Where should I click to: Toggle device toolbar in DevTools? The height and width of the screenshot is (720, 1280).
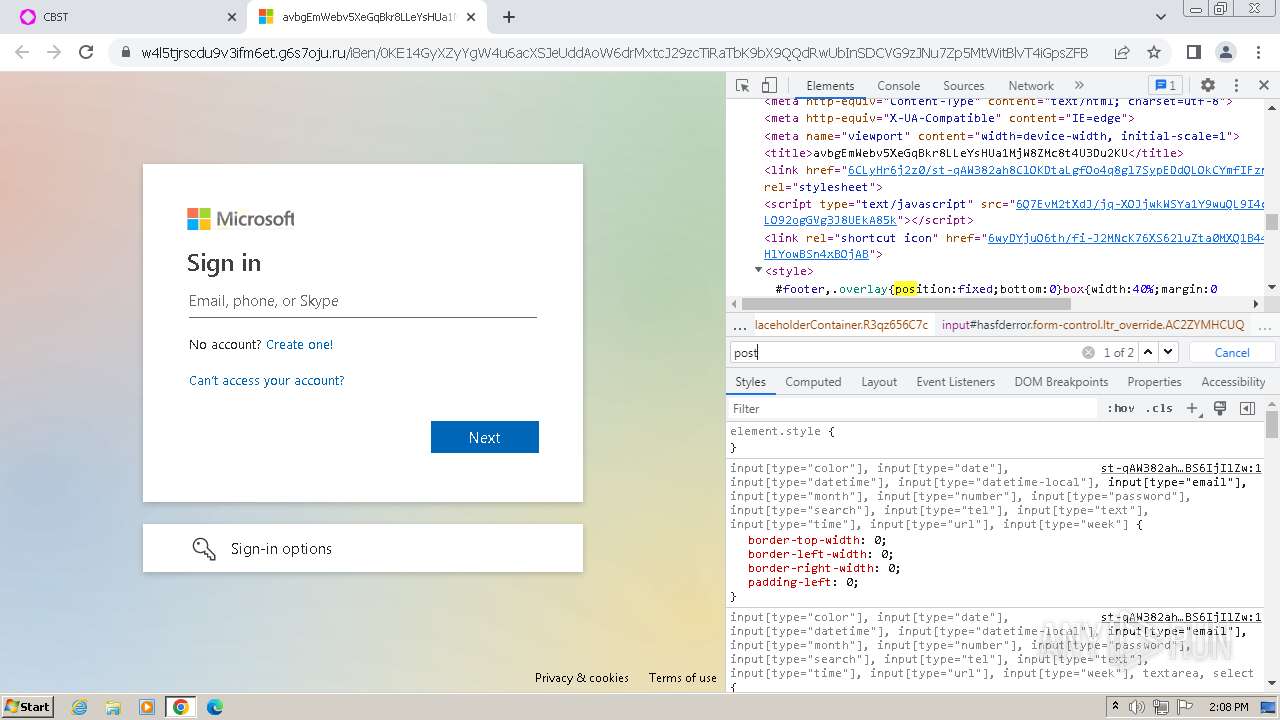(769, 86)
